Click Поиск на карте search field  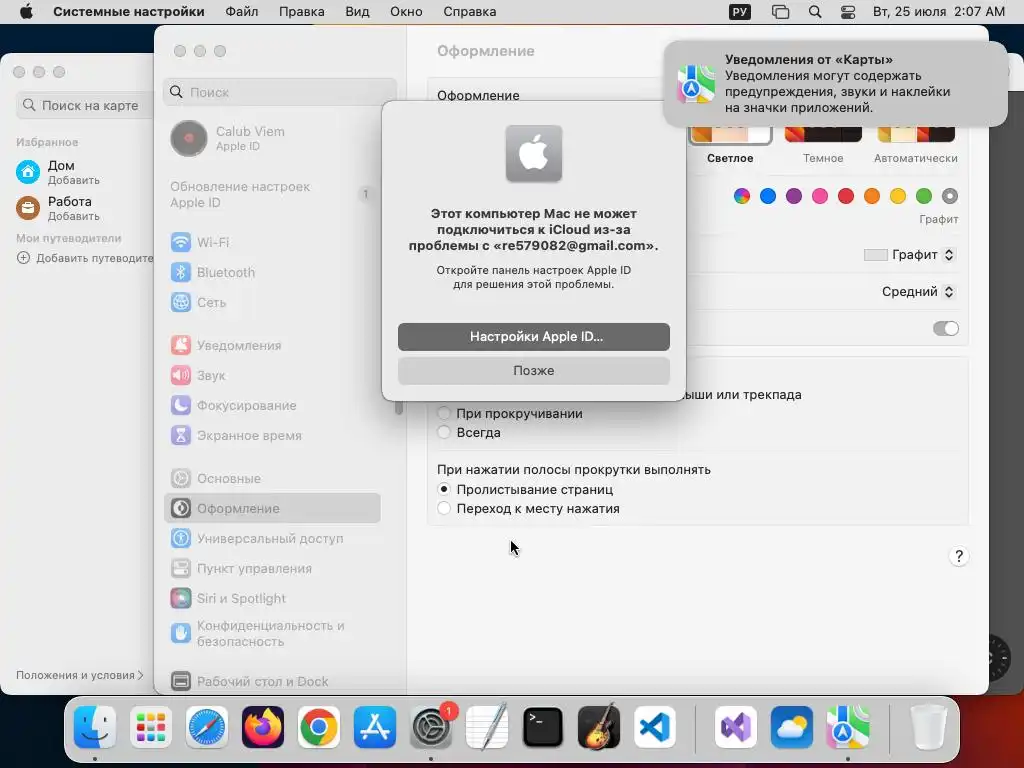(85, 105)
